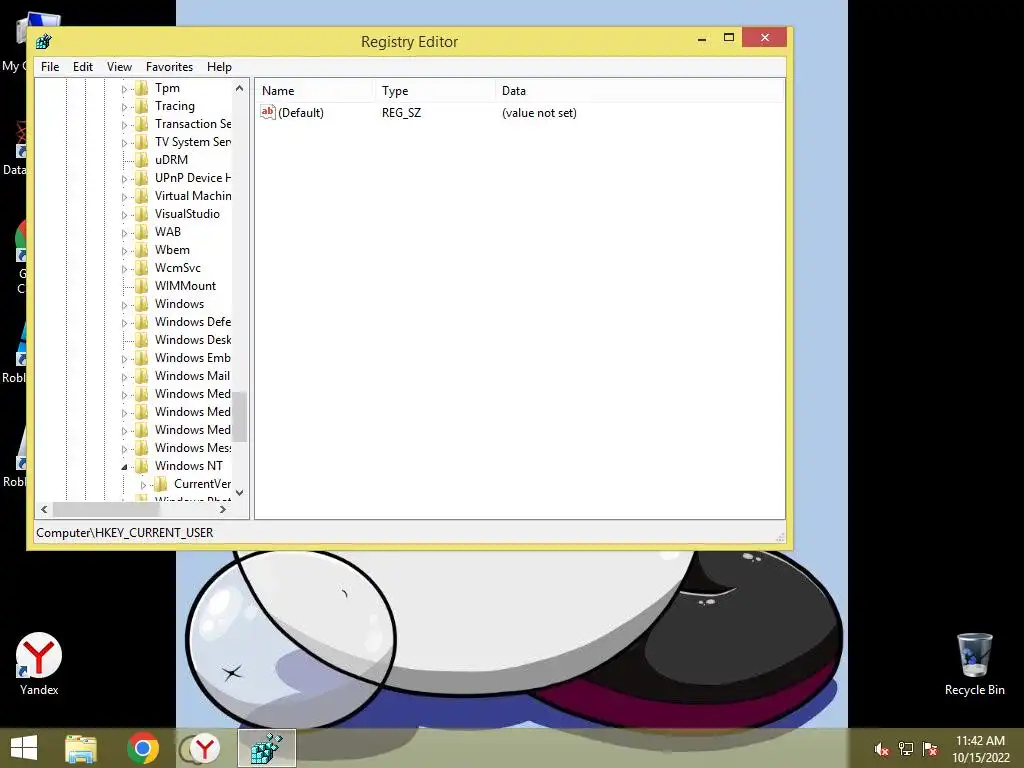1024x768 pixels.
Task: Expand the Tpm key
Action: 124,89
